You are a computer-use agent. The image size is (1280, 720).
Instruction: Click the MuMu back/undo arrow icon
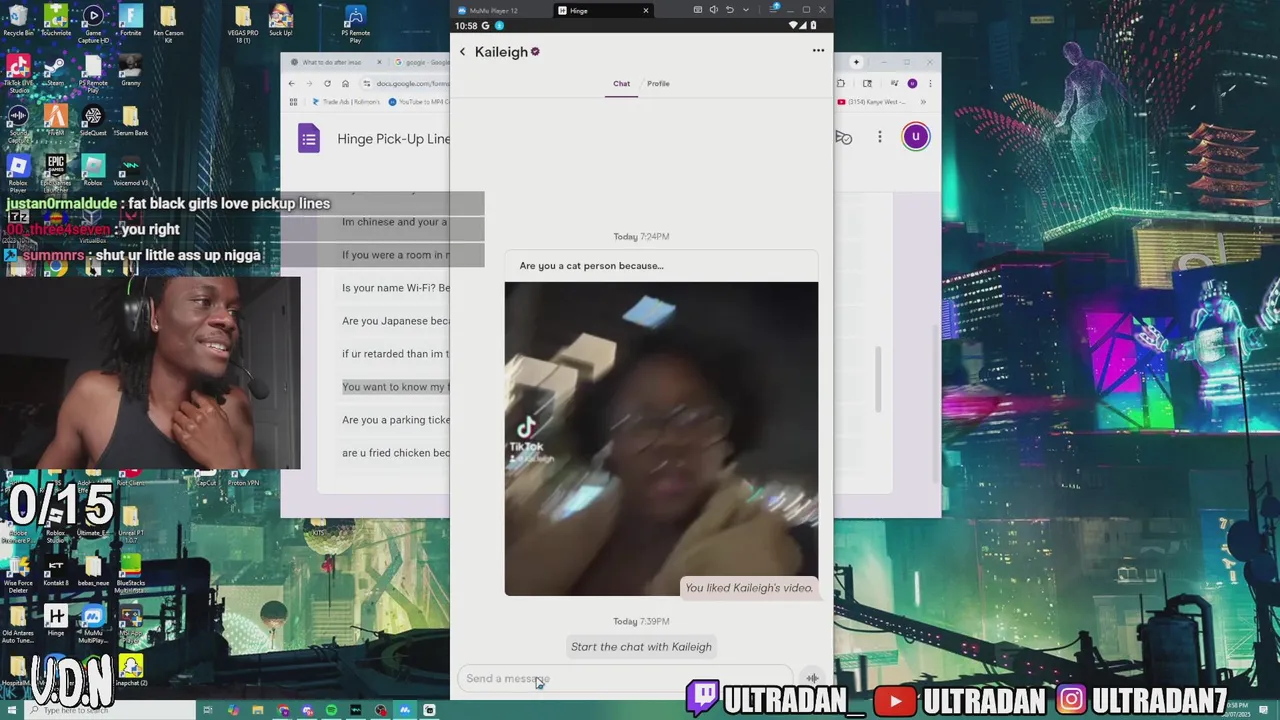coord(729,10)
